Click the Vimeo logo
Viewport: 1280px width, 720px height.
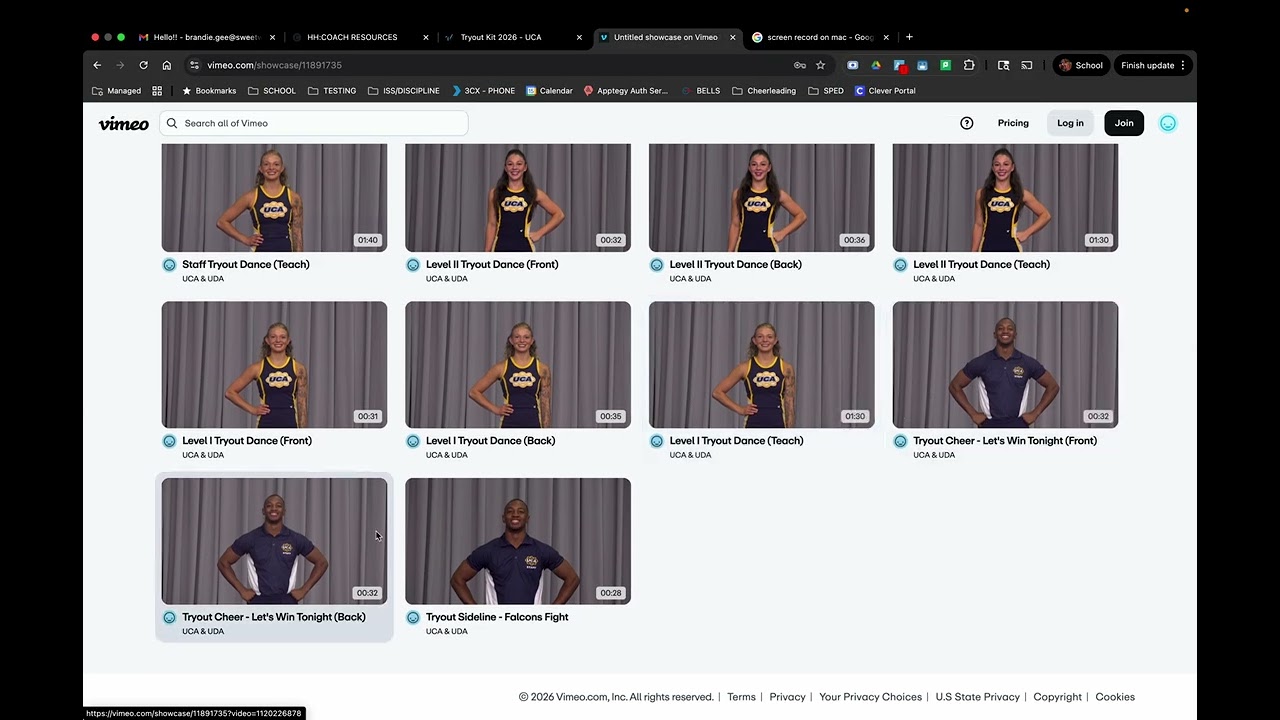point(124,123)
